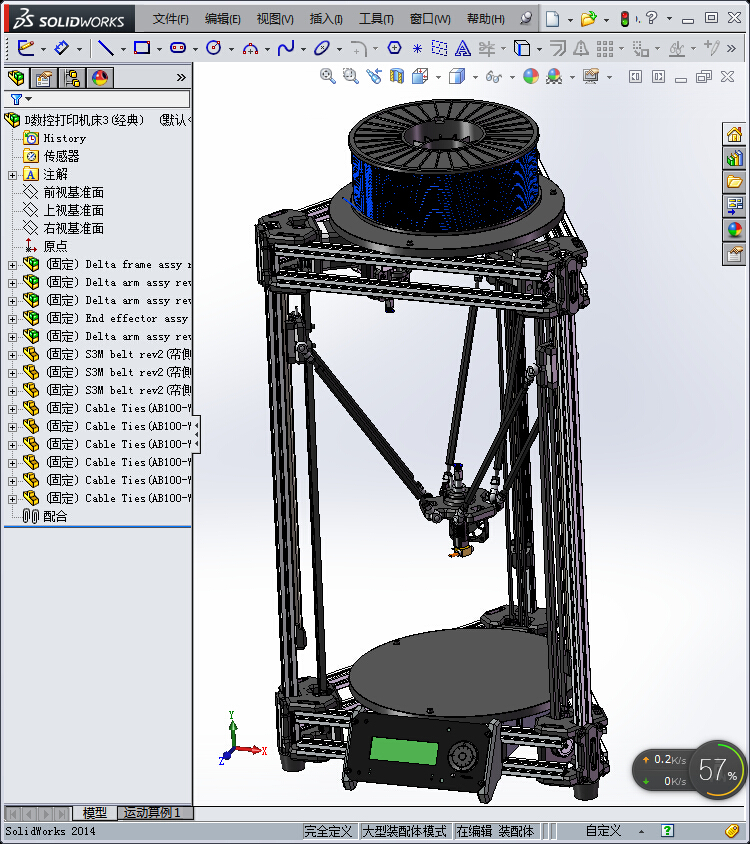Open the 帮助(H) menu
Viewport: 750px width, 844px height.
point(486,19)
